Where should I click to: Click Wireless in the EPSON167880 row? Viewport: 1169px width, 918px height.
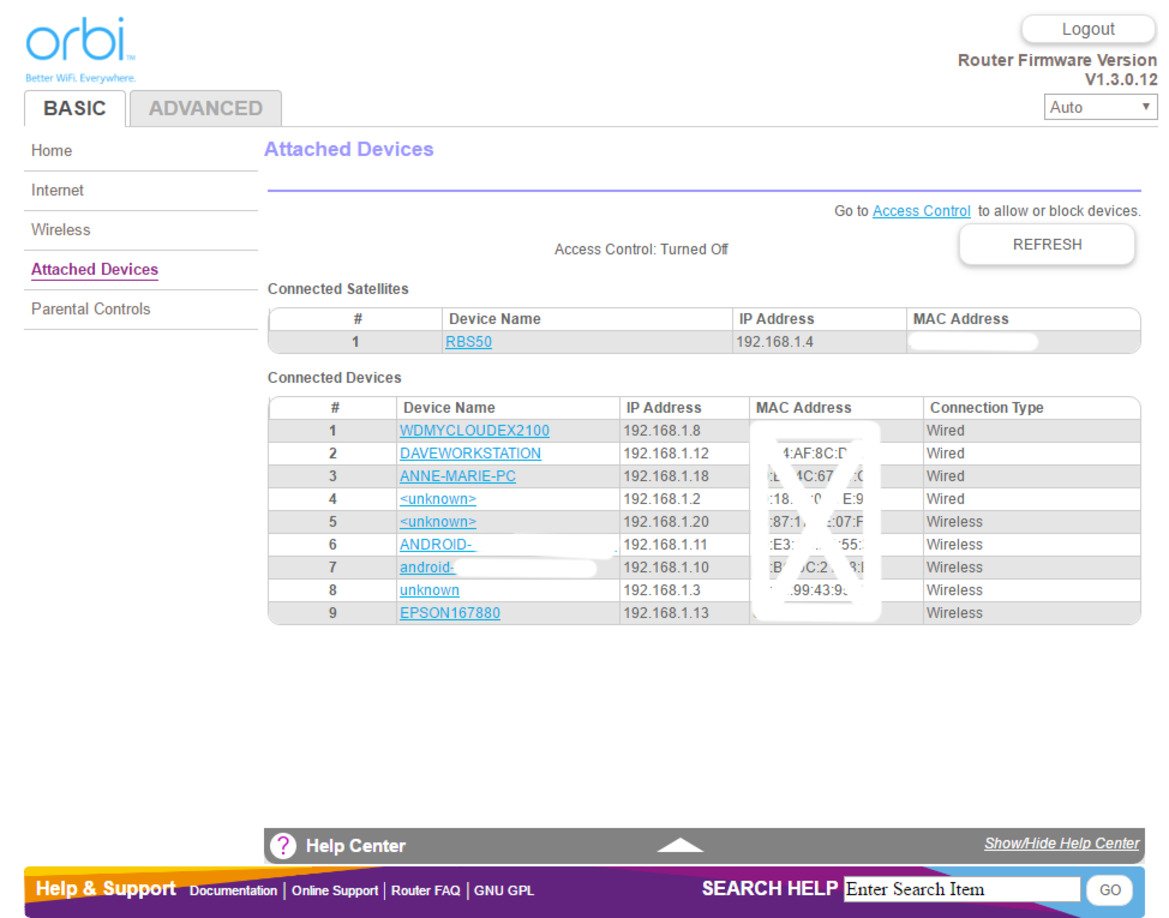coord(954,613)
